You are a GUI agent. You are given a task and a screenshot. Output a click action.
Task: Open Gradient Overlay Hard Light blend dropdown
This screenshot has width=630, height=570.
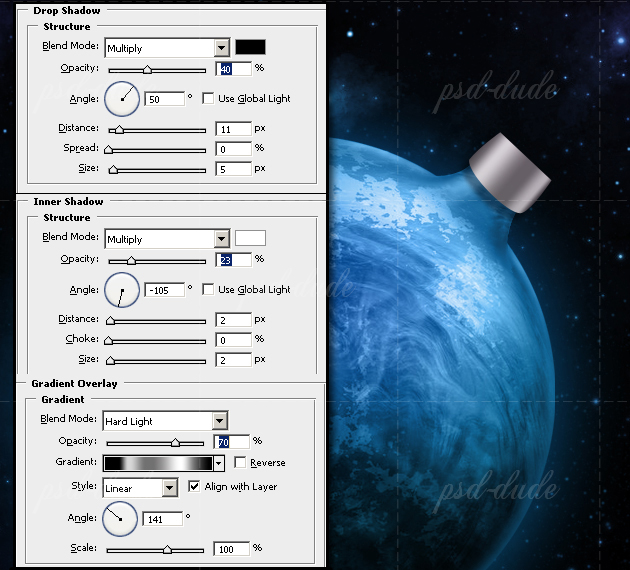coord(219,421)
